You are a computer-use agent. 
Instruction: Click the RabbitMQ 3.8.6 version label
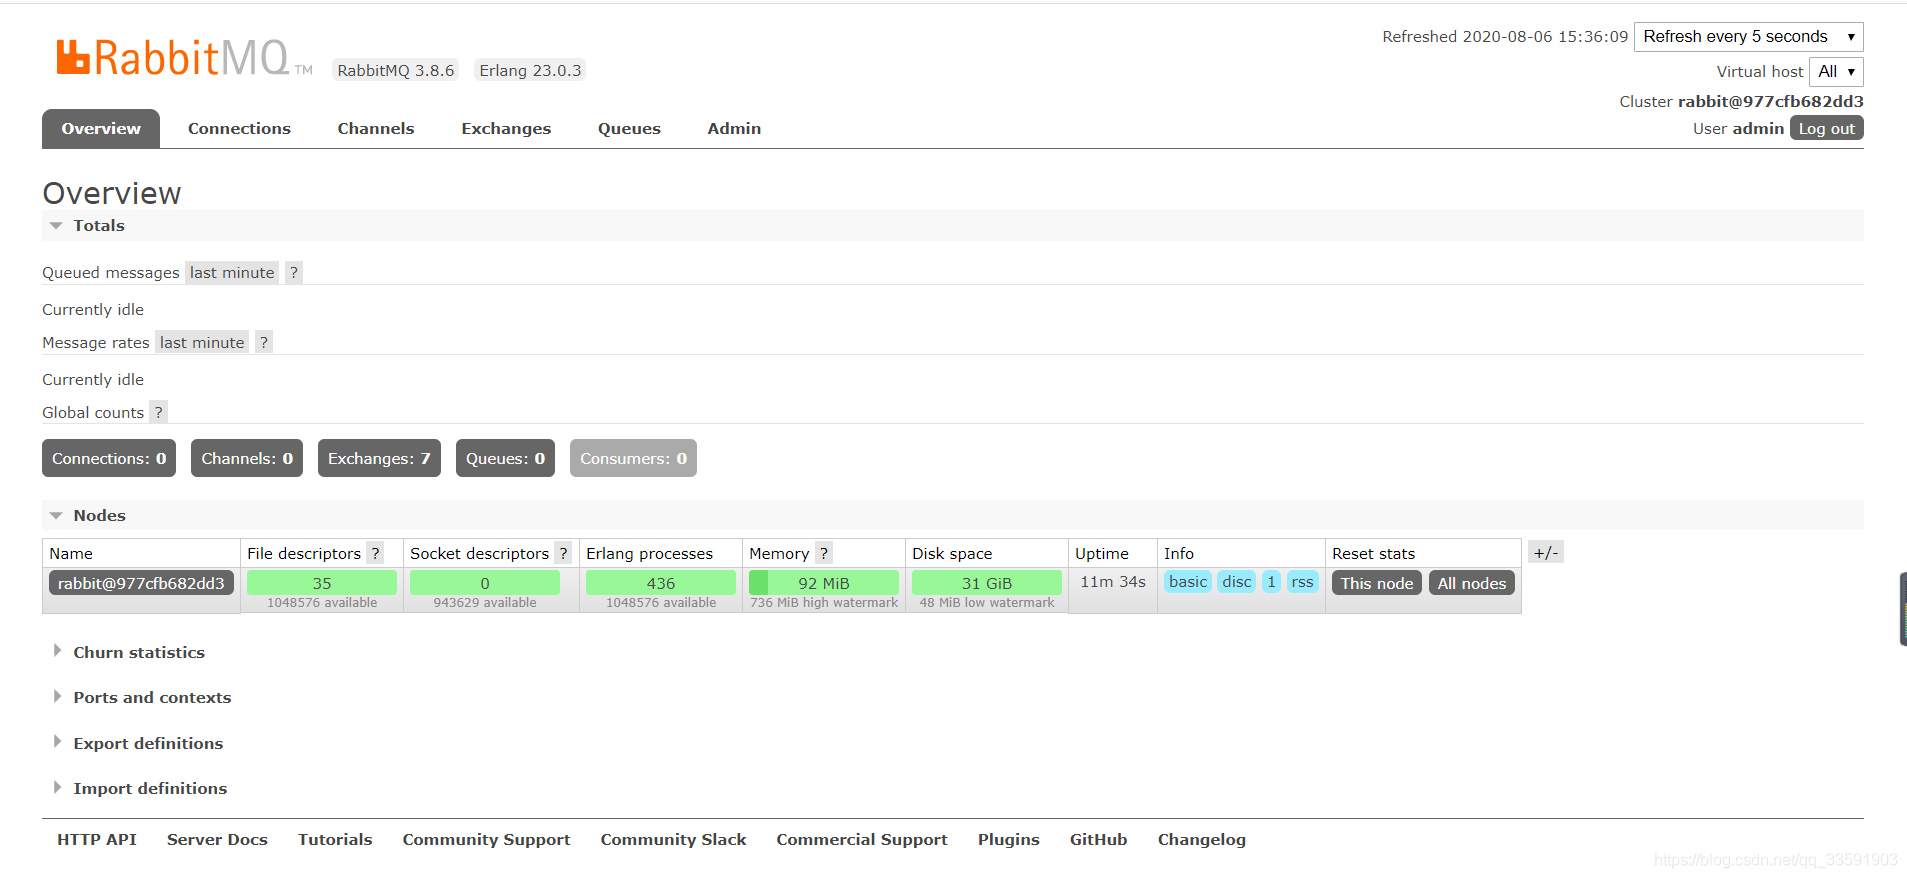tap(396, 70)
